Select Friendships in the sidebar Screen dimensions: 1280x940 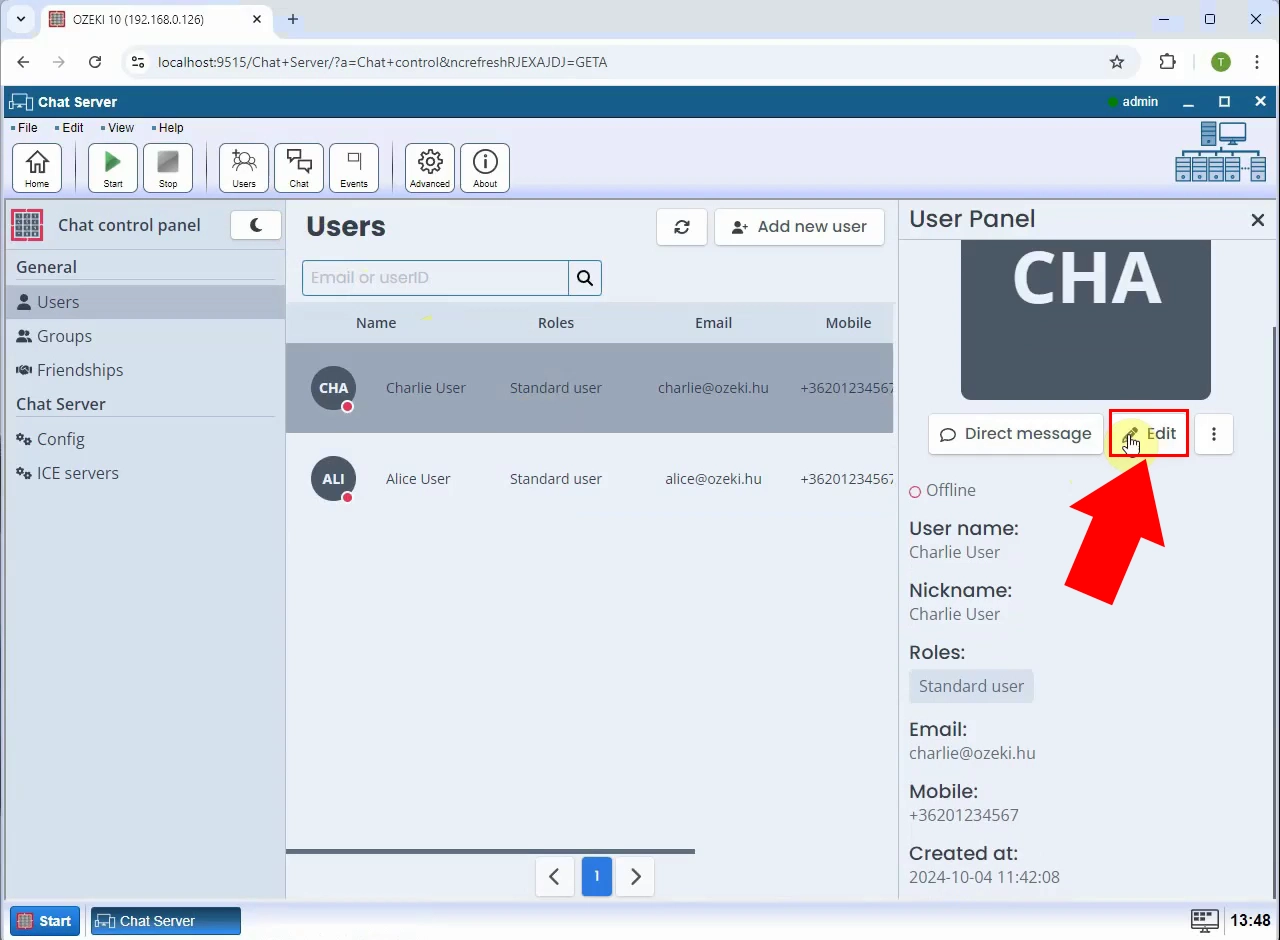145,370
